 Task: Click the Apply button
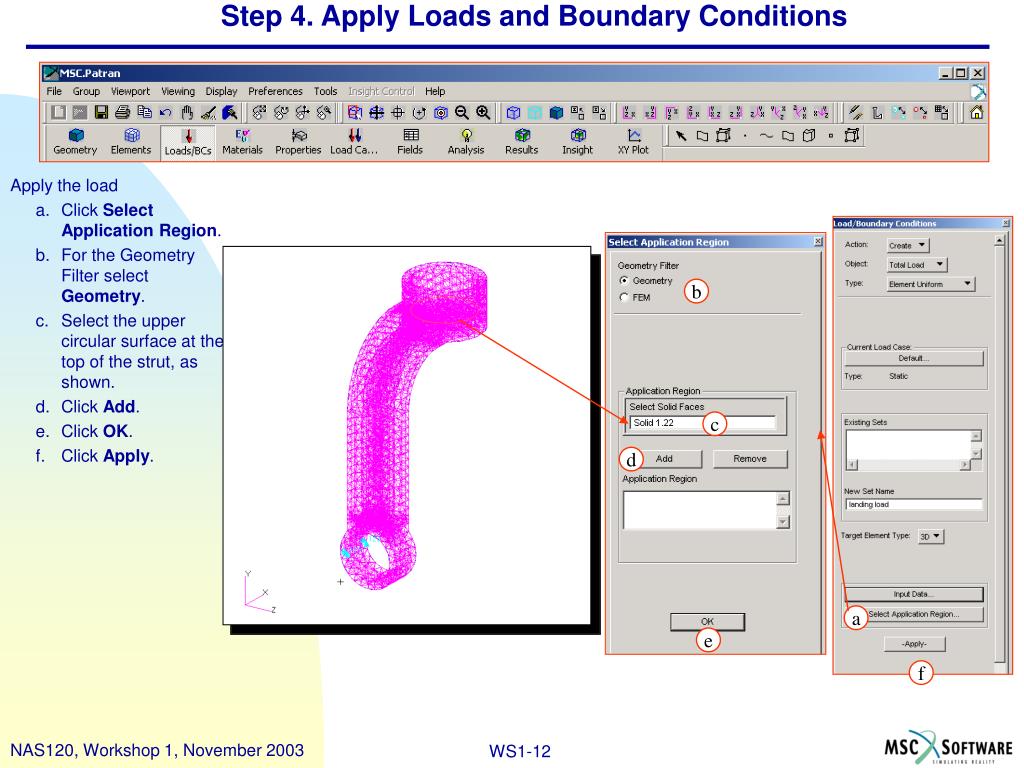[914, 644]
